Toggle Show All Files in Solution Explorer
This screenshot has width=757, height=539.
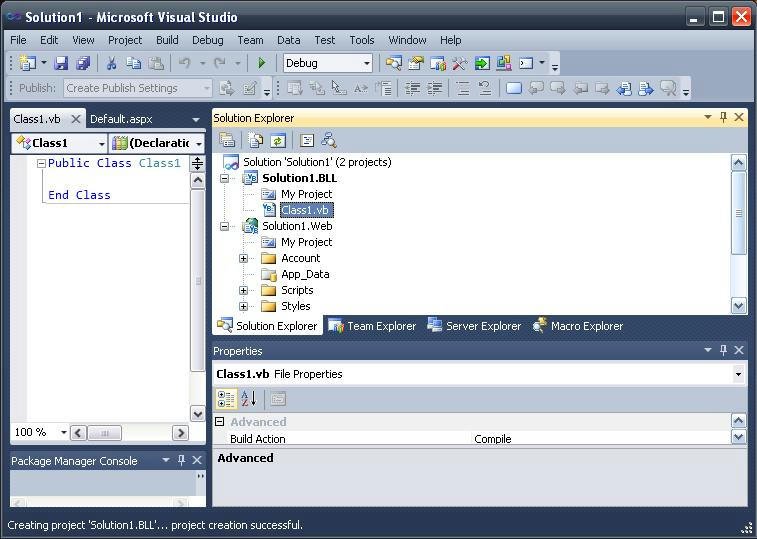pos(255,141)
